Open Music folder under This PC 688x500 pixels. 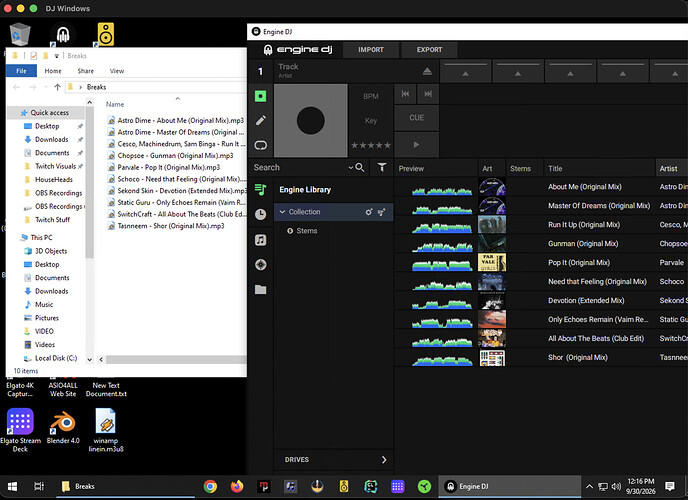click(43, 304)
